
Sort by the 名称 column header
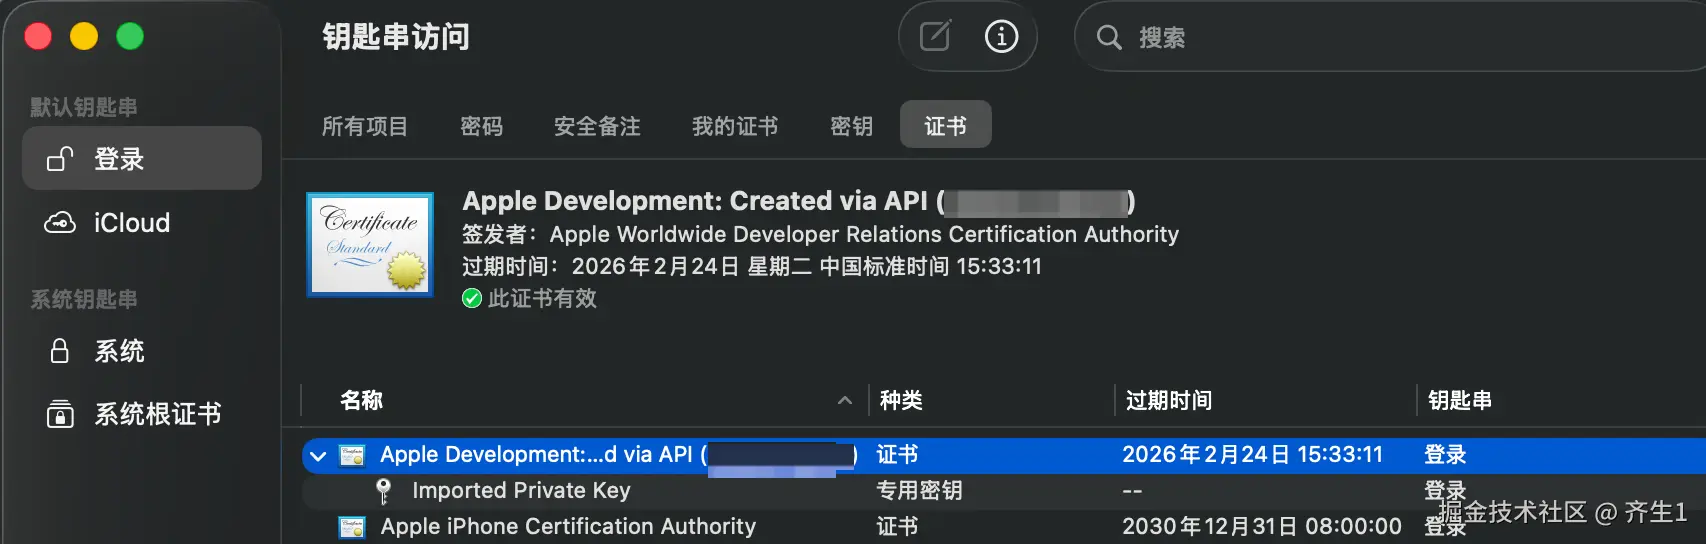point(362,400)
